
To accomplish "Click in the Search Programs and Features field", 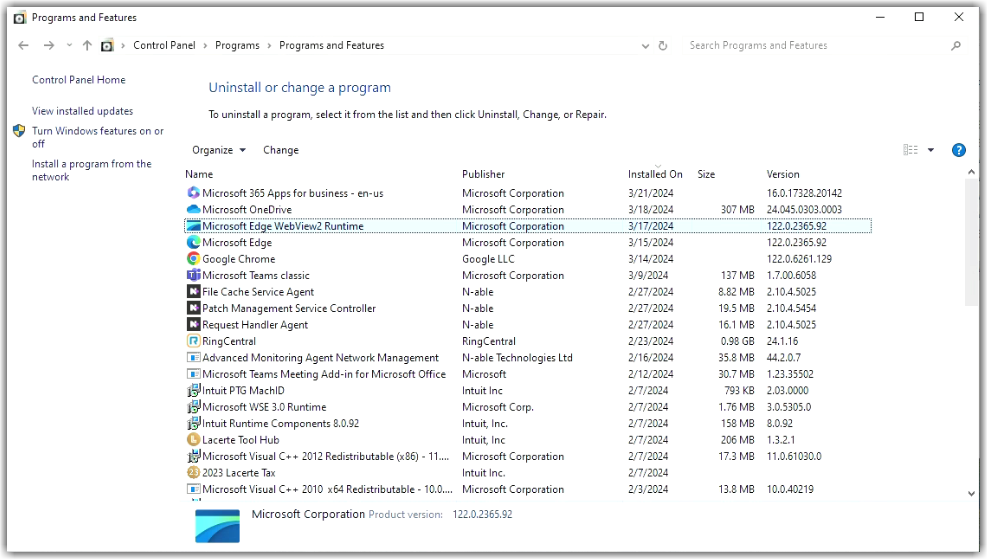I will coord(817,45).
